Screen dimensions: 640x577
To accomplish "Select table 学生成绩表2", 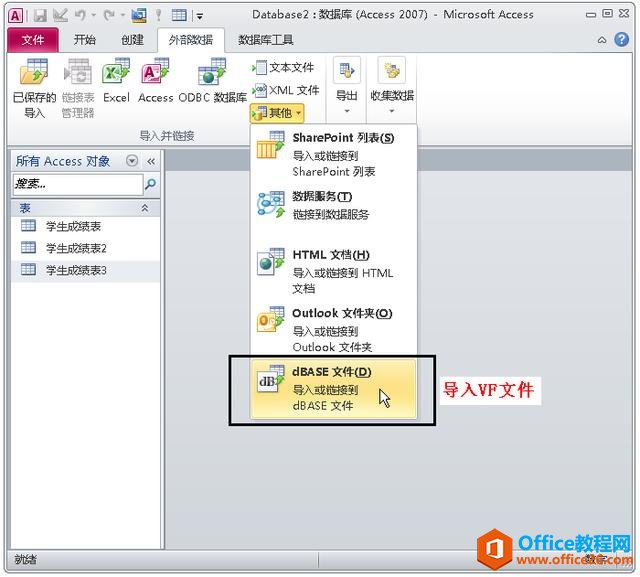I will click(85, 248).
